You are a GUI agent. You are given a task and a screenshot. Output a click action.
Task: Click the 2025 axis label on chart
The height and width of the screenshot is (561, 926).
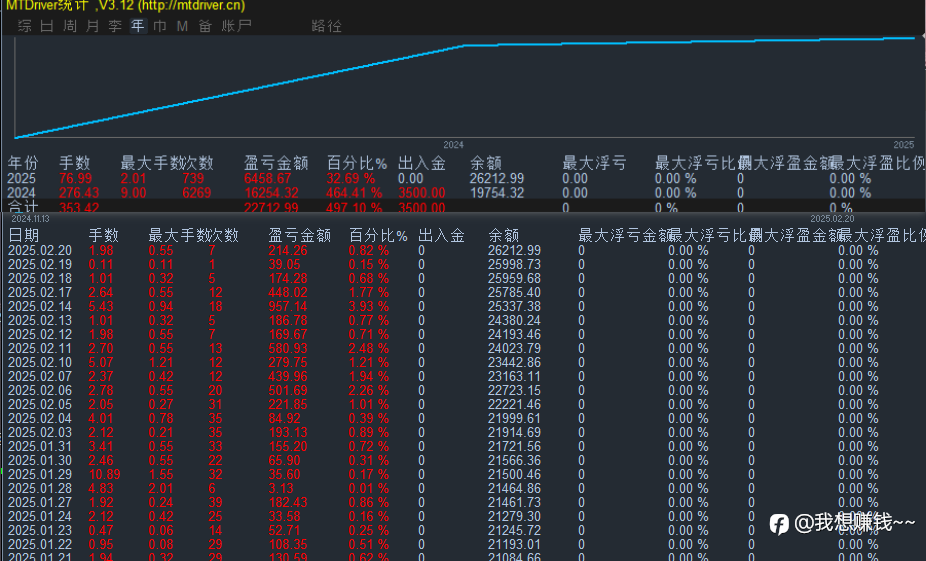pyautogui.click(x=904, y=145)
